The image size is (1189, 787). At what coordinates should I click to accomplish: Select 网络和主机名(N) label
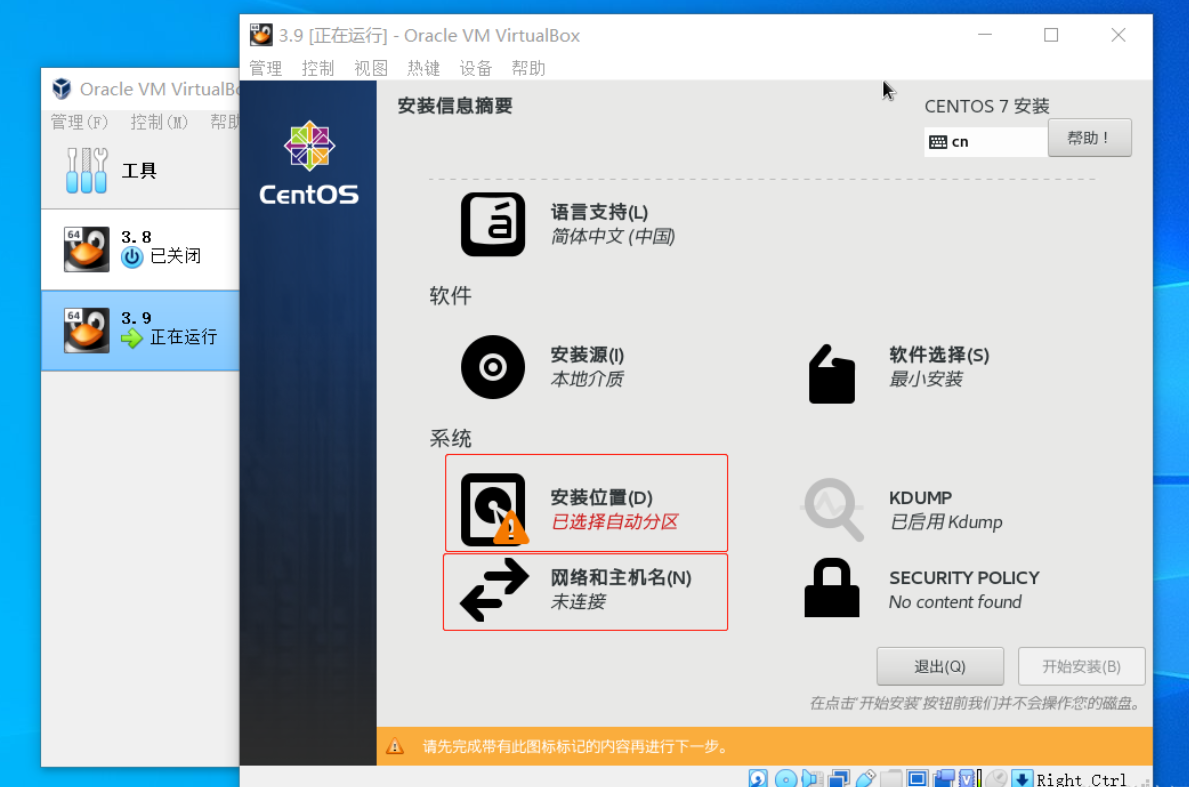point(621,578)
